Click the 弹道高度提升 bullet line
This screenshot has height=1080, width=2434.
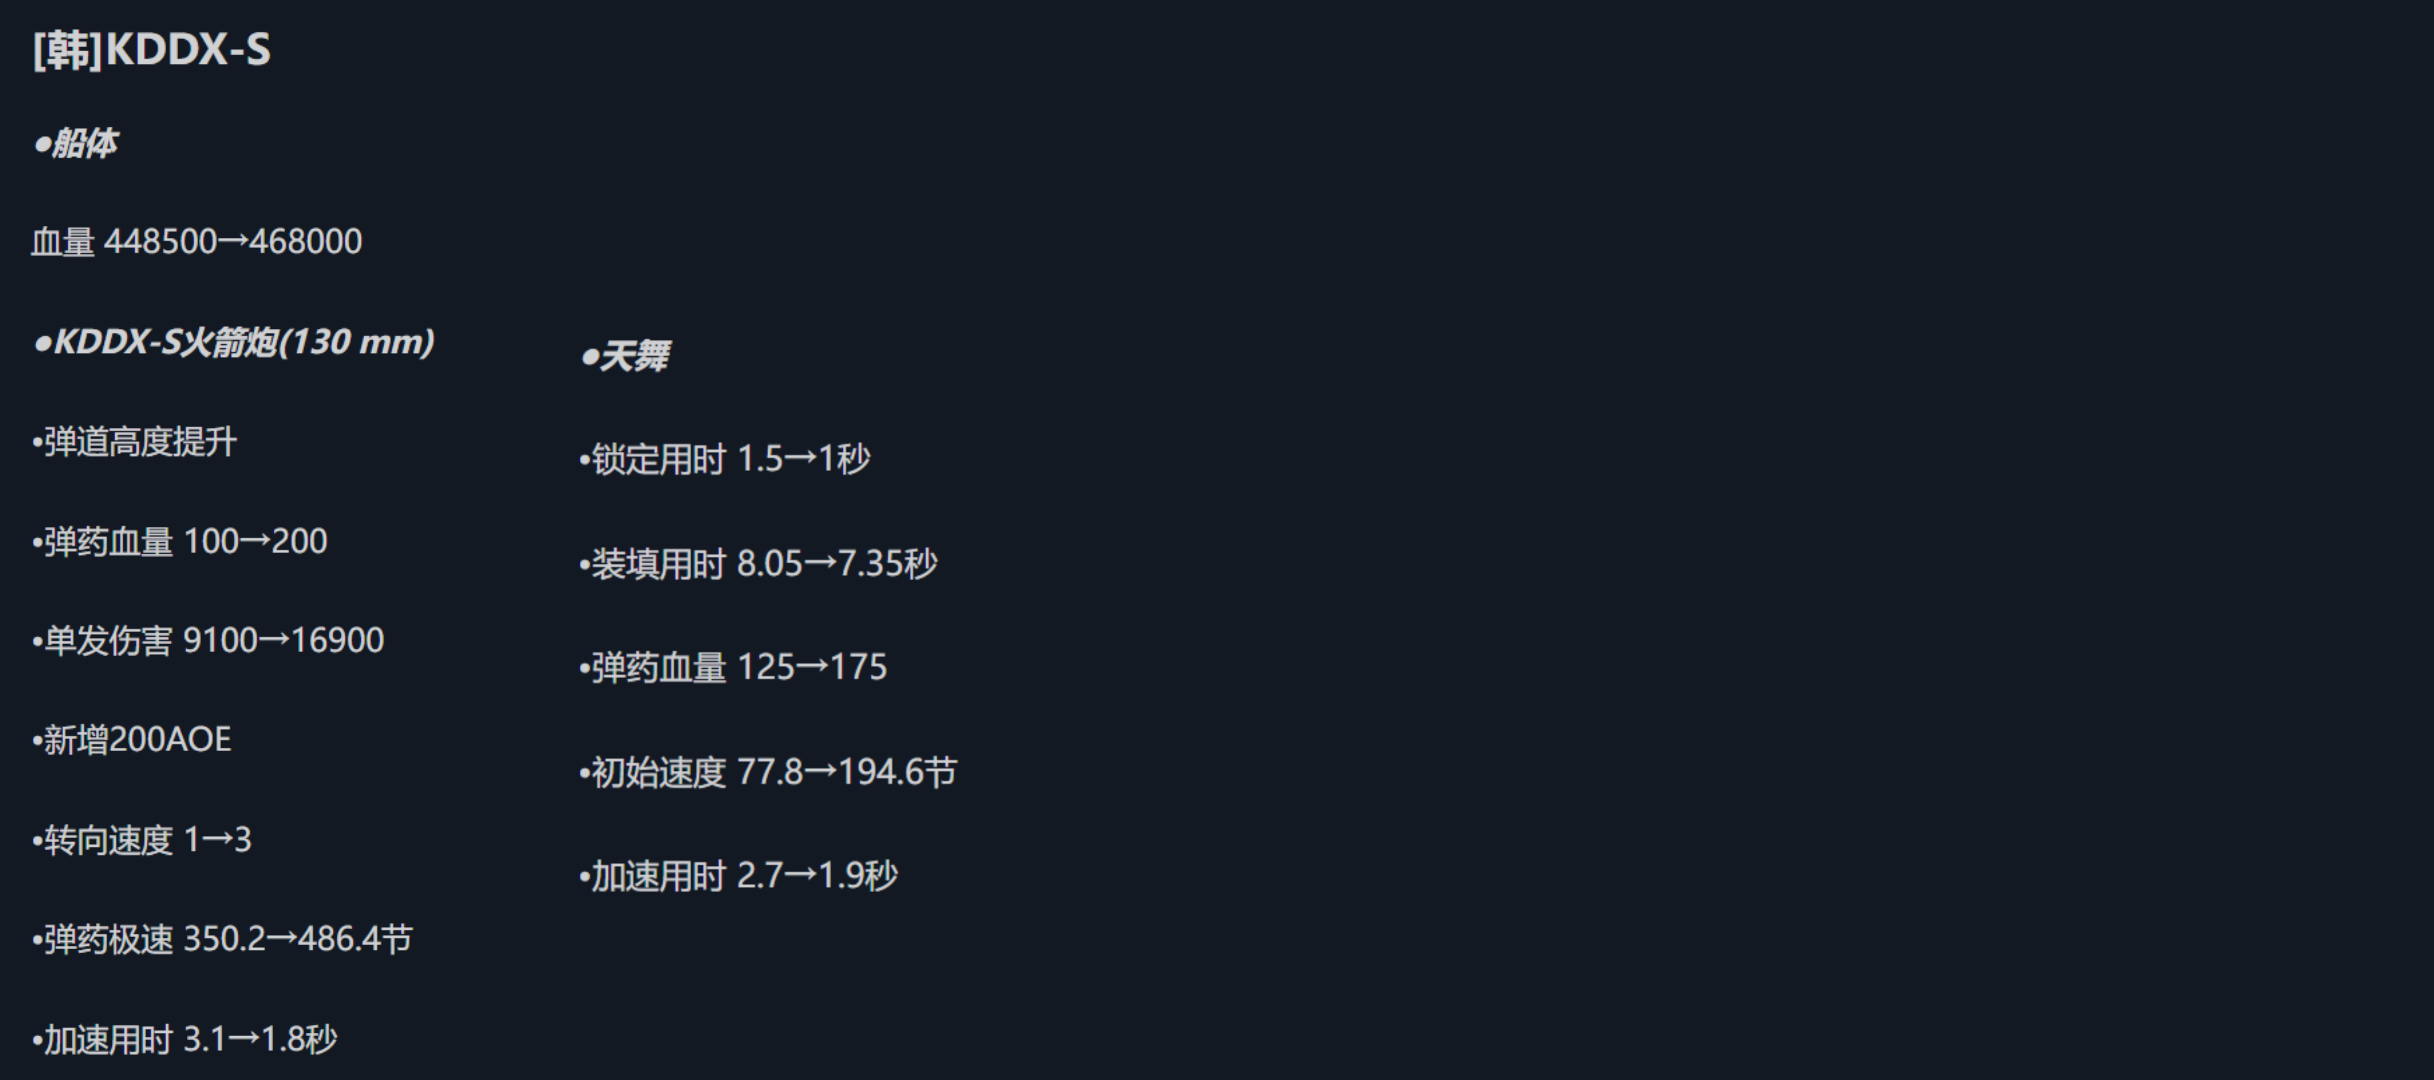pos(135,442)
